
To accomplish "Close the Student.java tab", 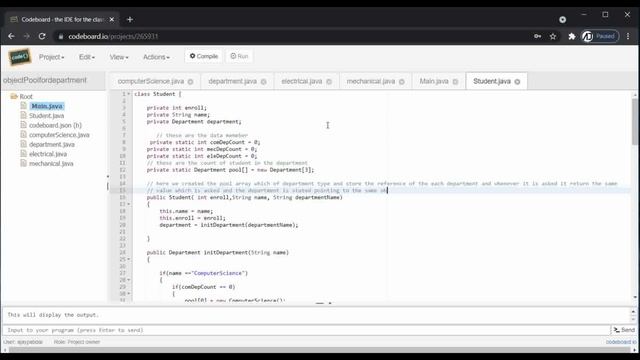I will click(518, 82).
